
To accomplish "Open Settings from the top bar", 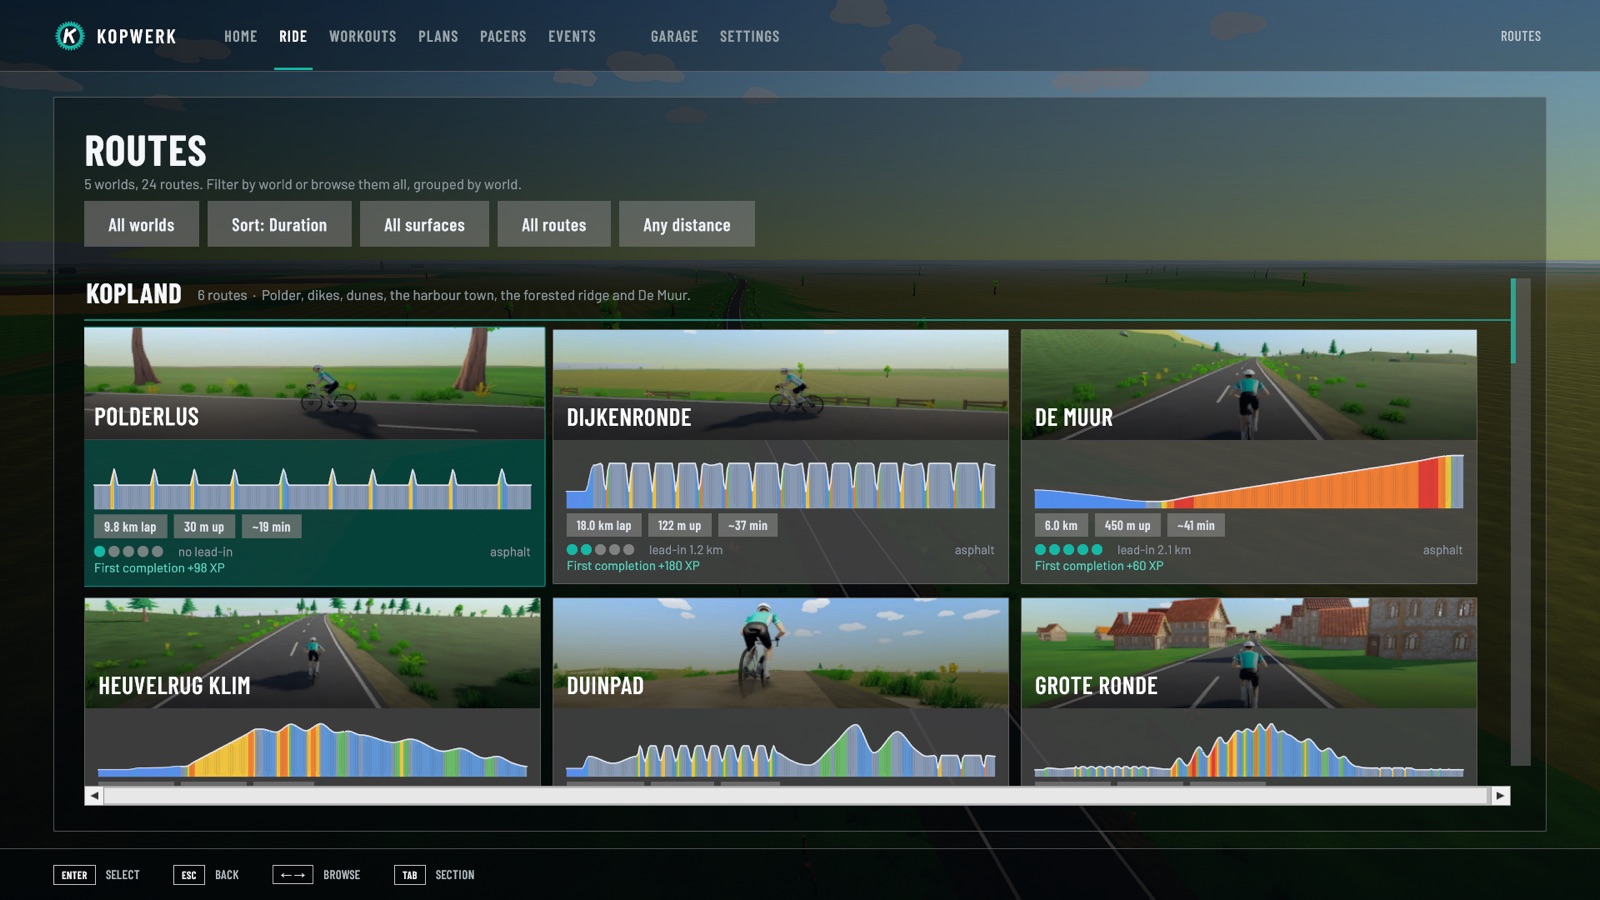I will click(749, 36).
